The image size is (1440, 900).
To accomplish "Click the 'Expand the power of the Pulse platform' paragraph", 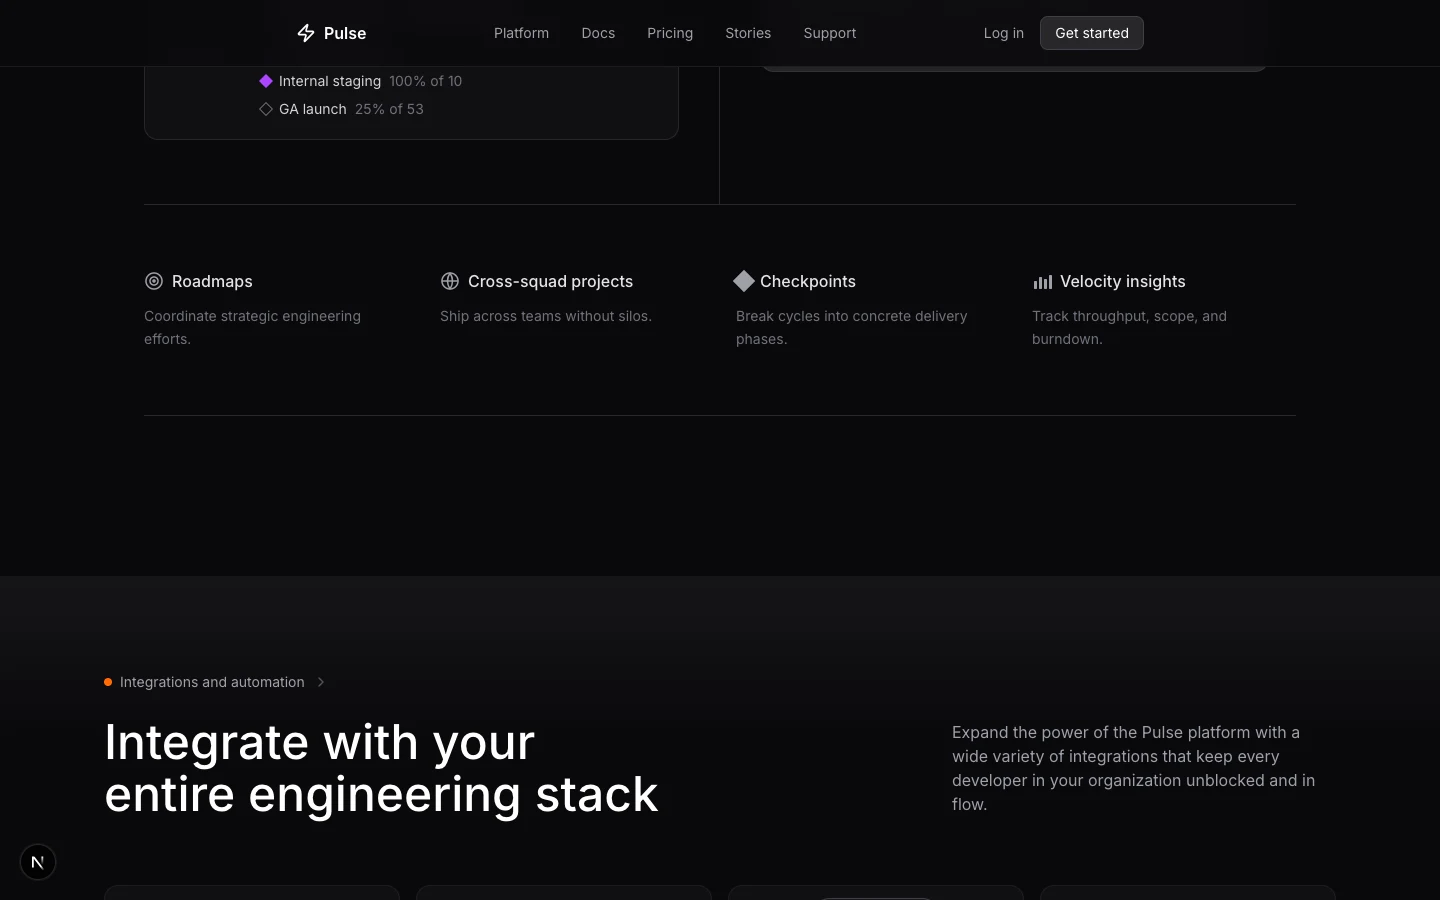I will click(1133, 768).
